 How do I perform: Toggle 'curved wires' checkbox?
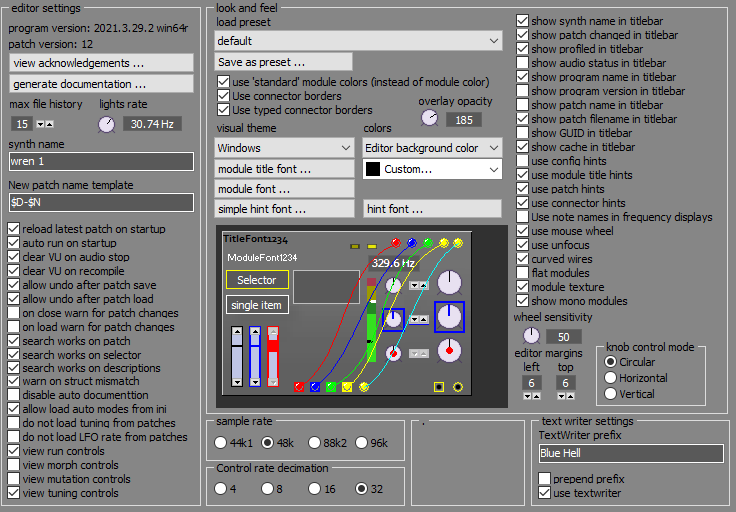pyautogui.click(x=523, y=259)
